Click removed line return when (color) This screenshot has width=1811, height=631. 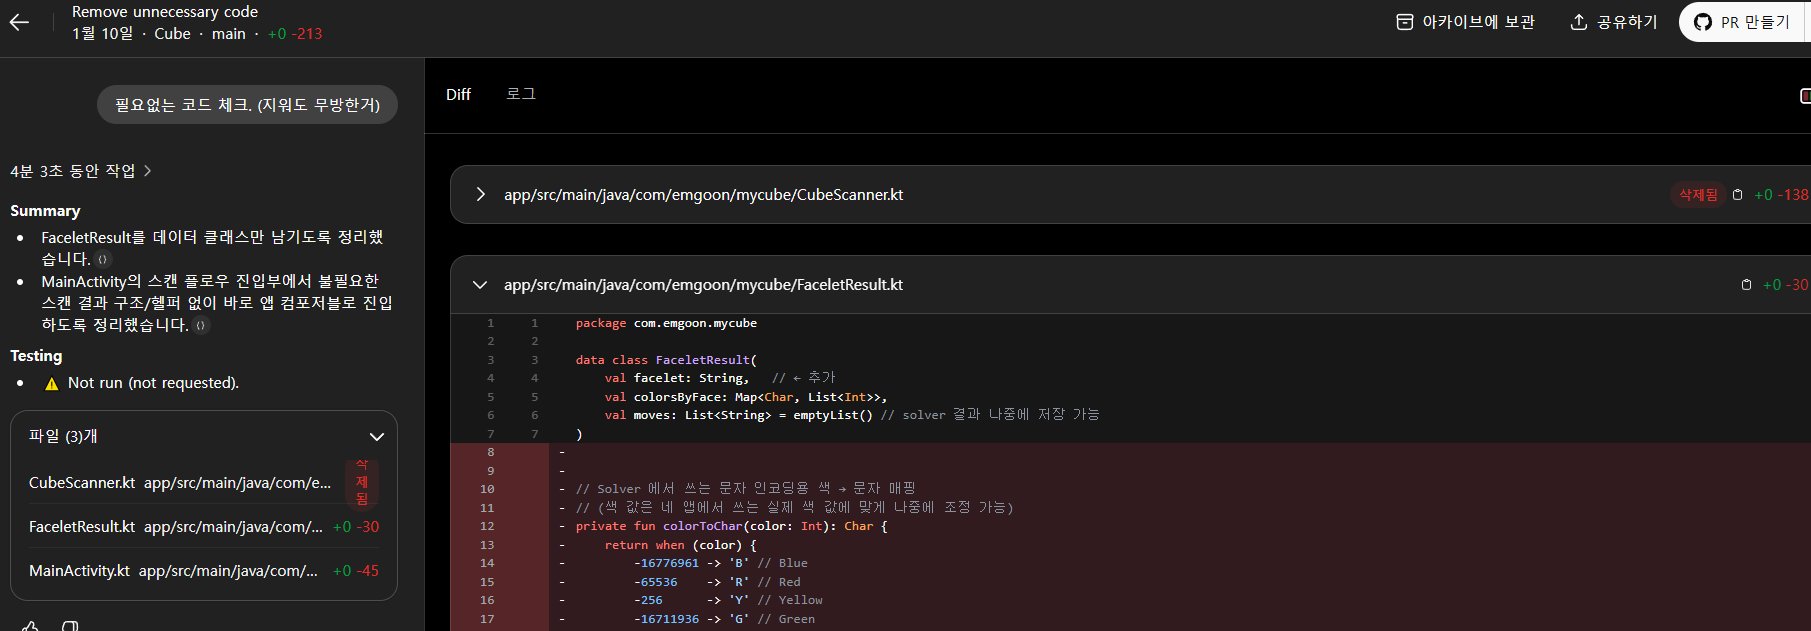(x=680, y=545)
